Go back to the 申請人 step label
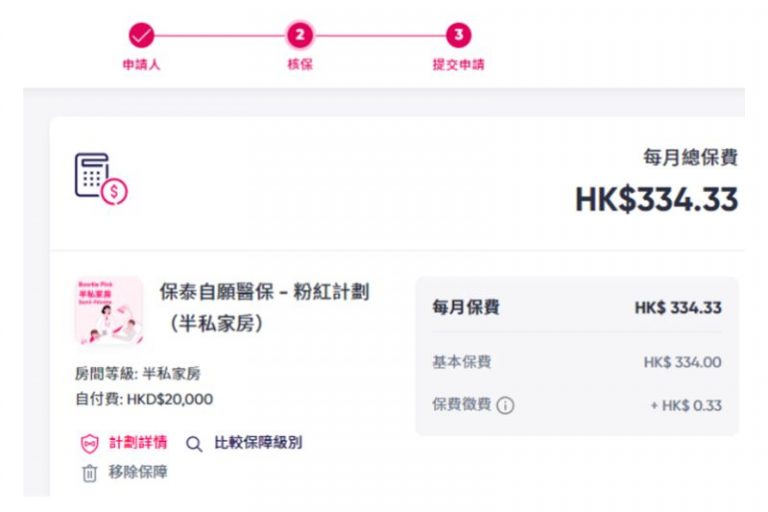768x512 pixels. tap(141, 64)
